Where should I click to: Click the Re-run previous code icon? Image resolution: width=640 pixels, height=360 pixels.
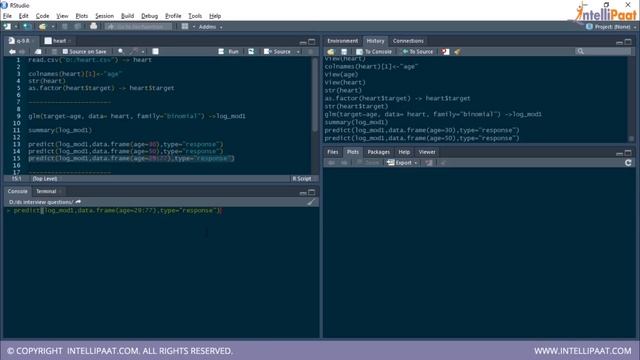tap(251, 52)
